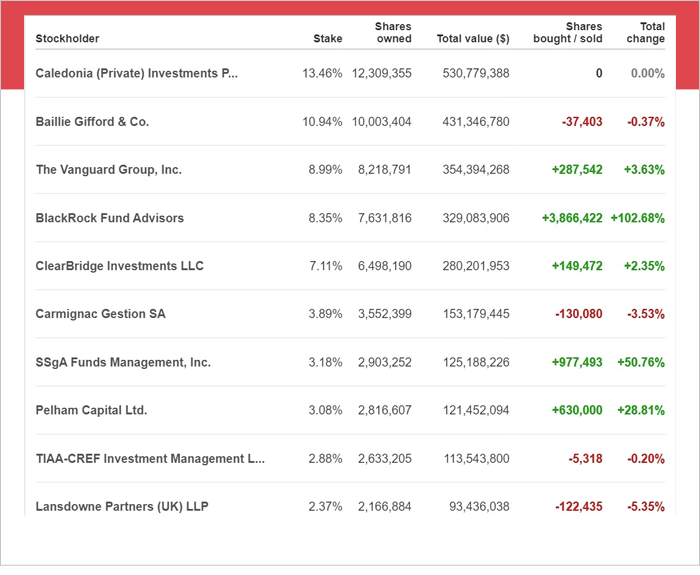
Task: Click shares sold value -37,403
Action: [582, 122]
